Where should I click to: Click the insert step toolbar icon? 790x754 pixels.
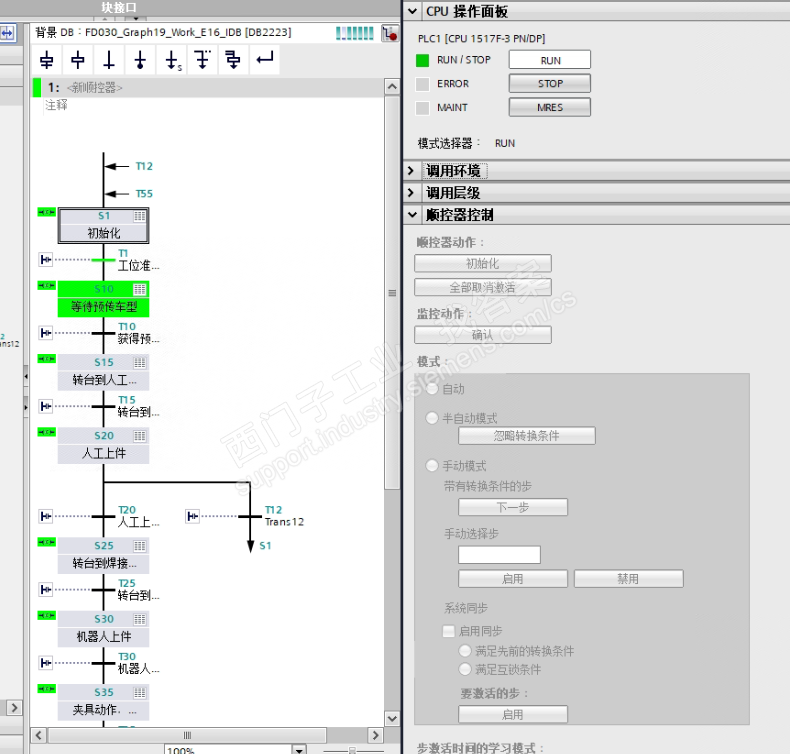(x=78, y=59)
